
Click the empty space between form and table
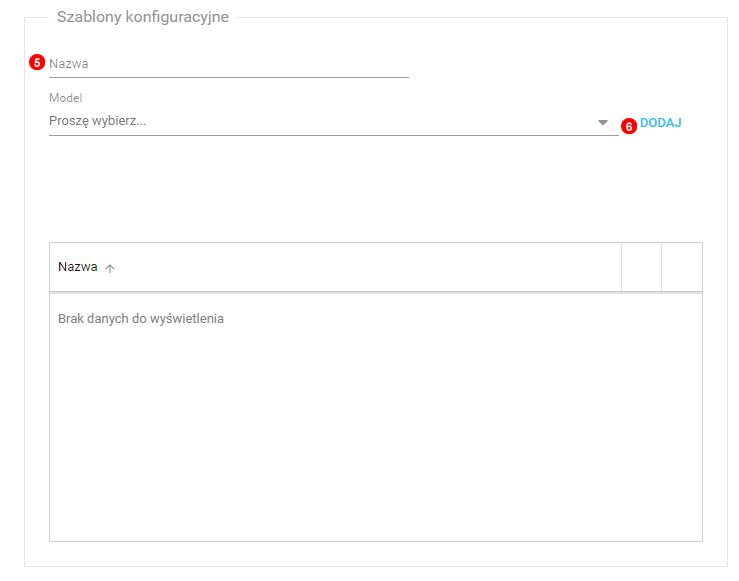coord(375,190)
